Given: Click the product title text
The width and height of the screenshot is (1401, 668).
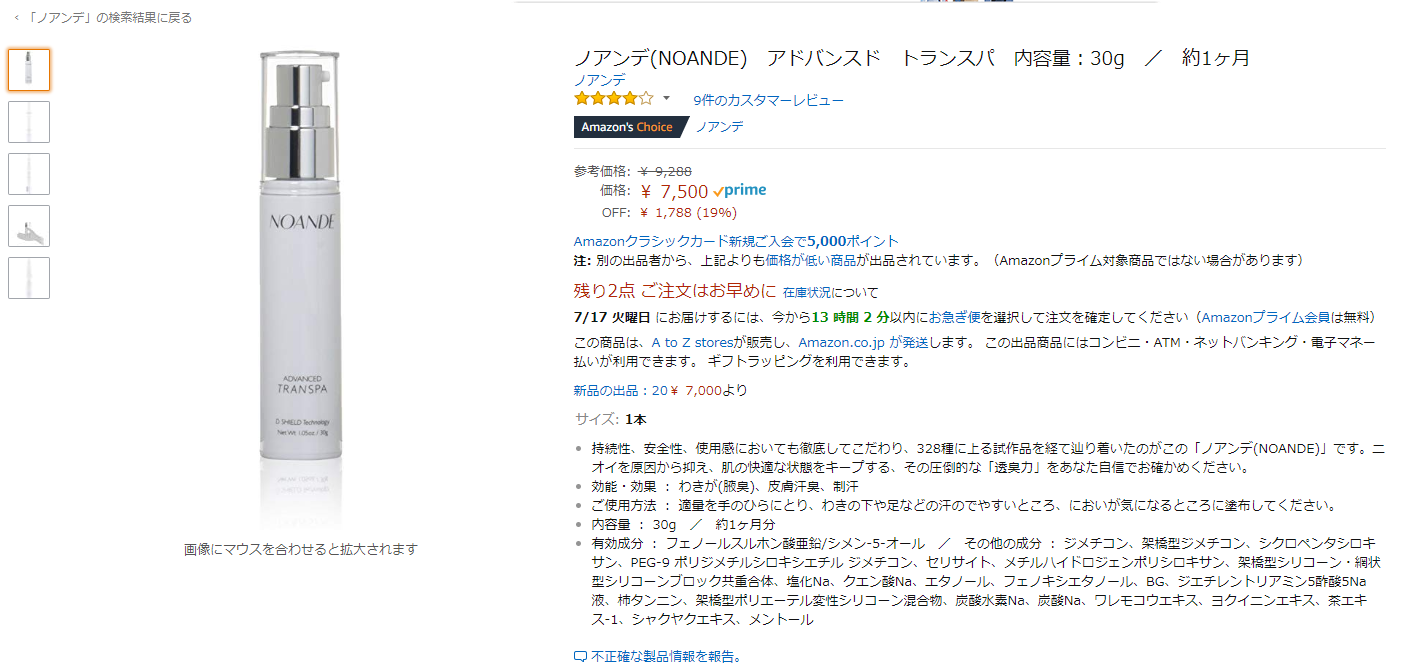Looking at the screenshot, I should pos(911,58).
